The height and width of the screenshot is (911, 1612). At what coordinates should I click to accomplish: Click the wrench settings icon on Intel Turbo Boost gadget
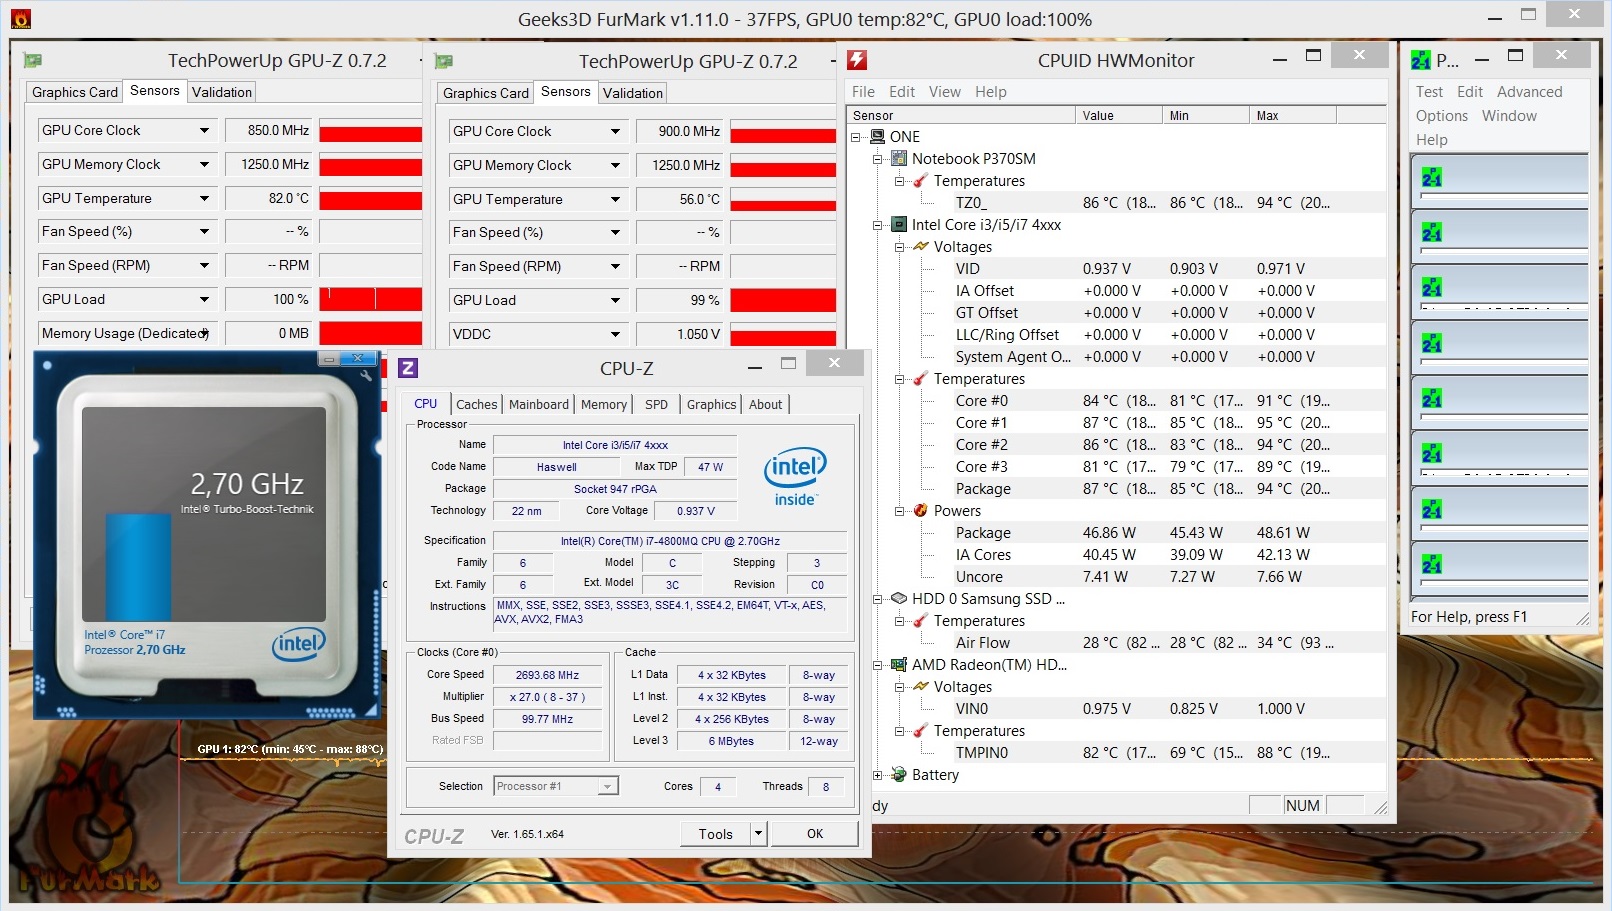(x=367, y=375)
